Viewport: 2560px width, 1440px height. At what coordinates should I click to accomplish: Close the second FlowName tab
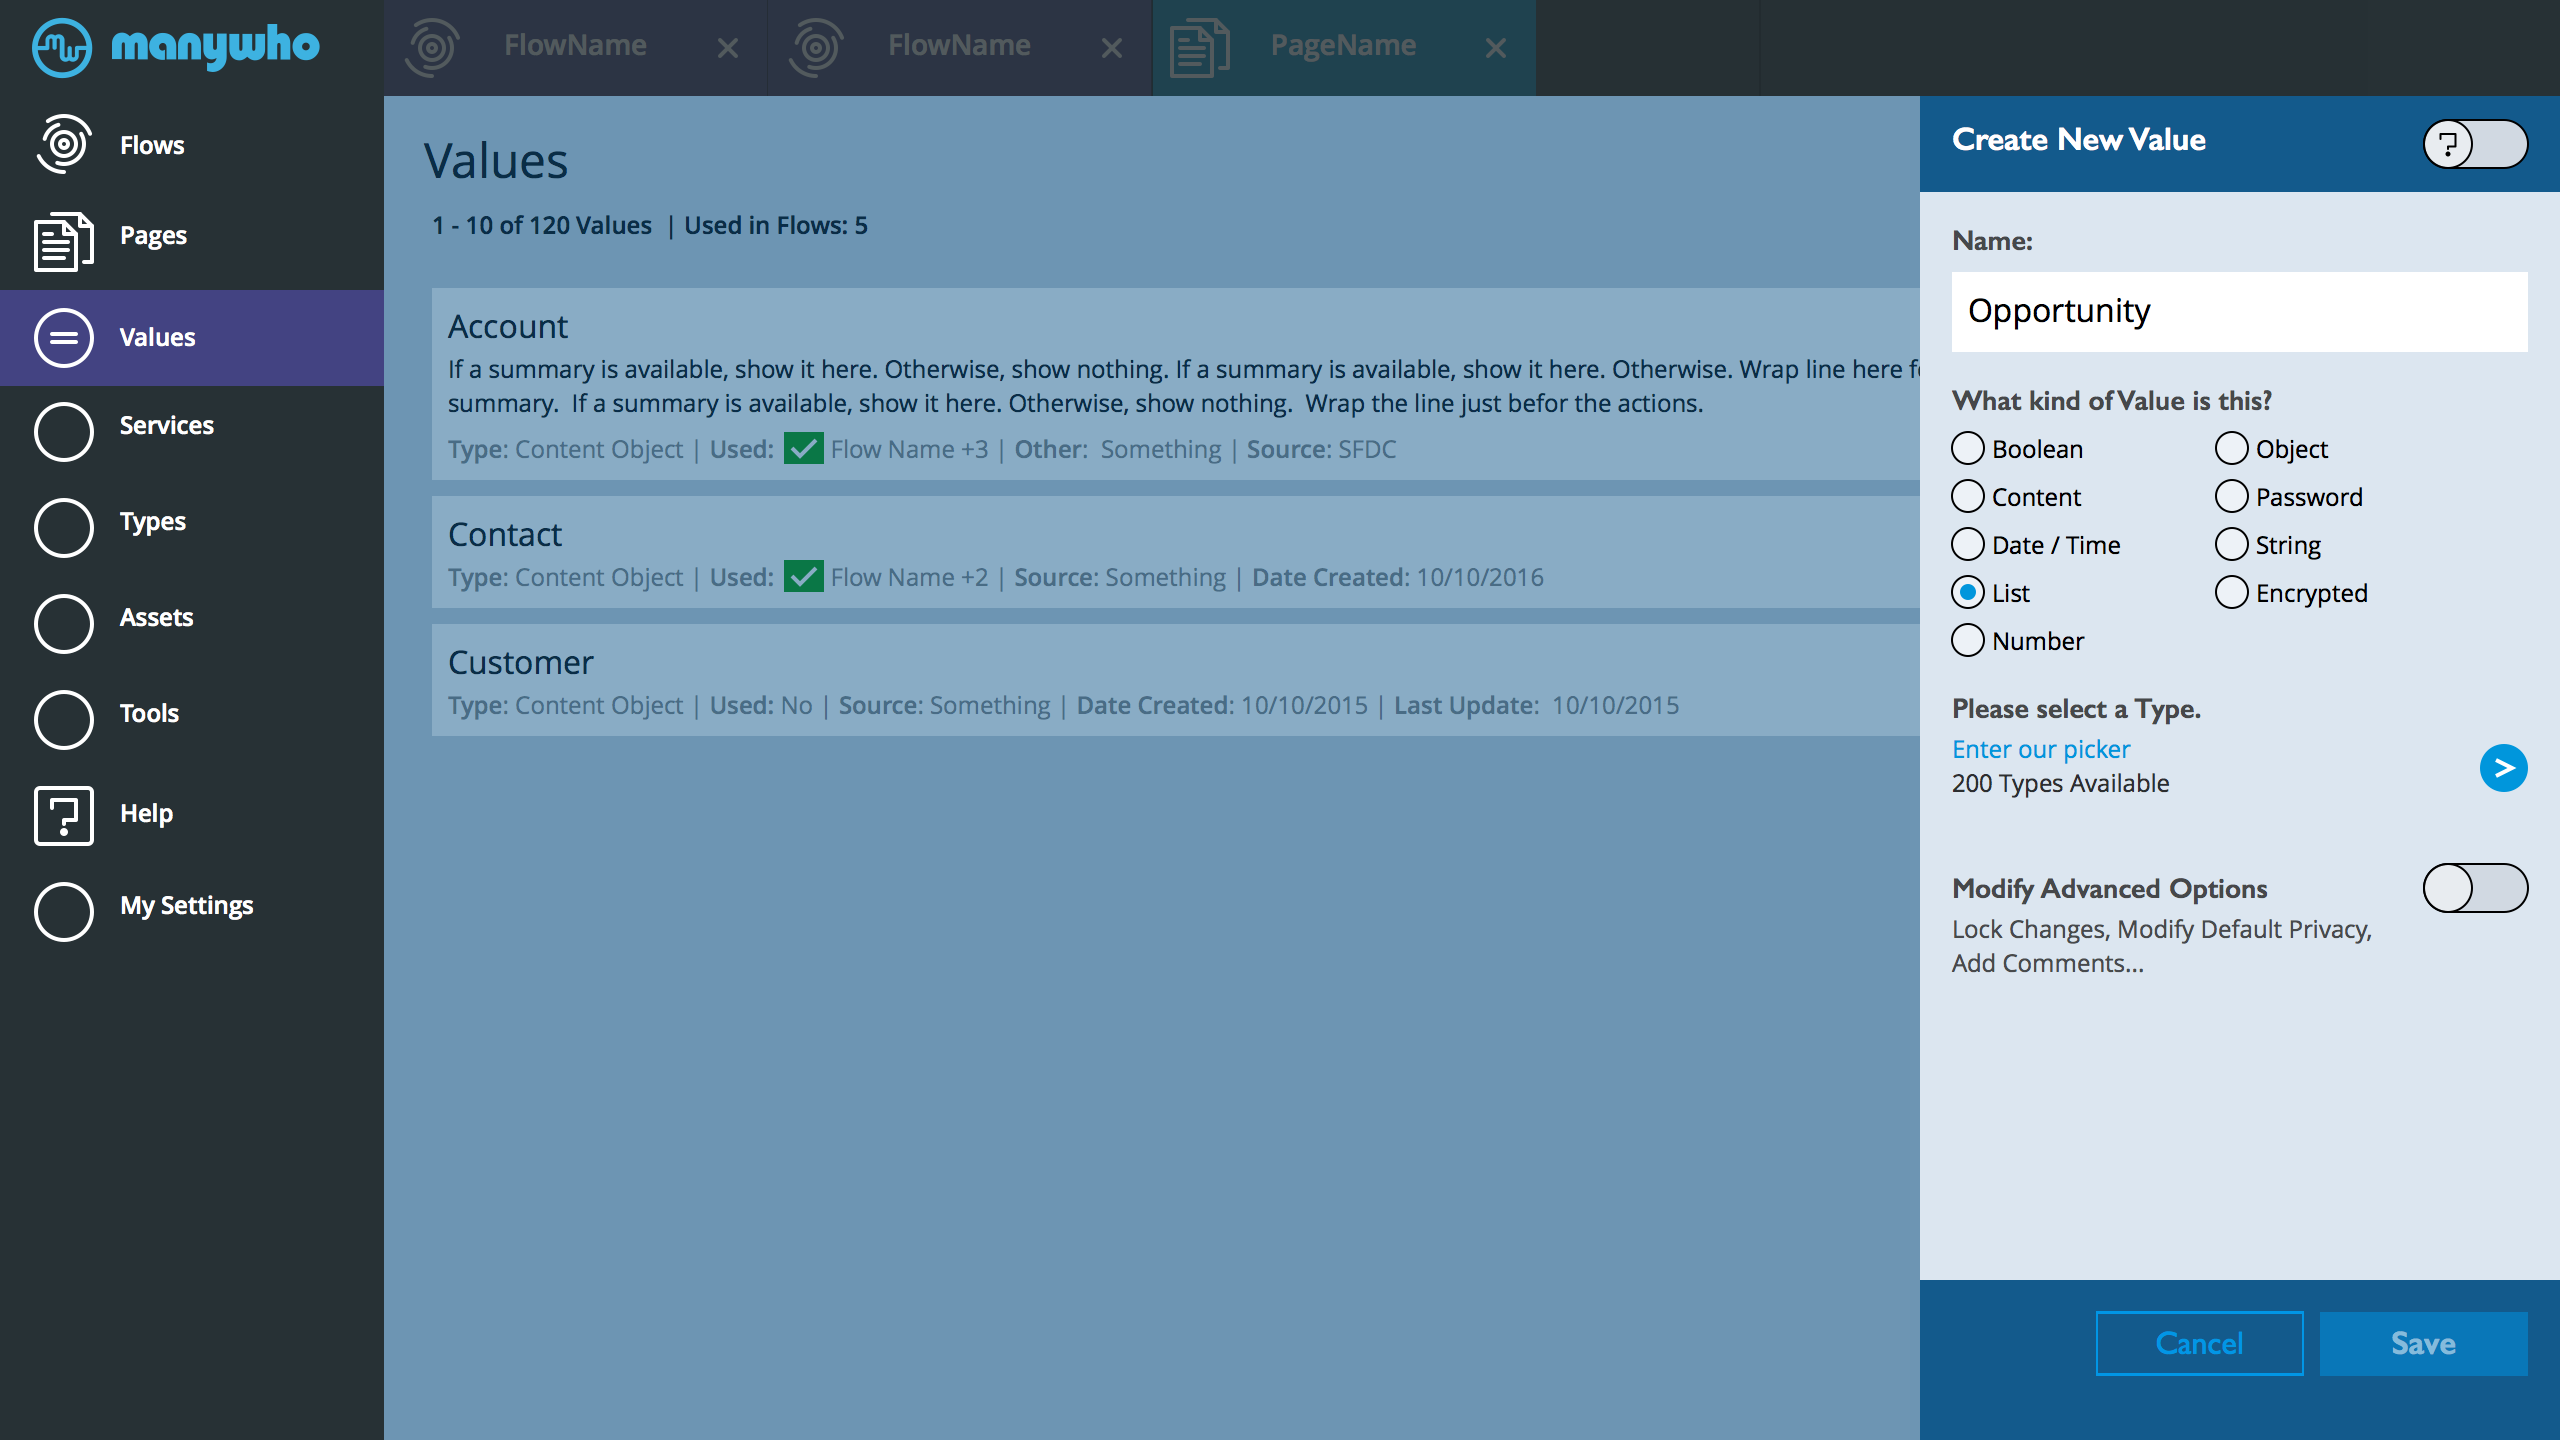tap(1112, 48)
